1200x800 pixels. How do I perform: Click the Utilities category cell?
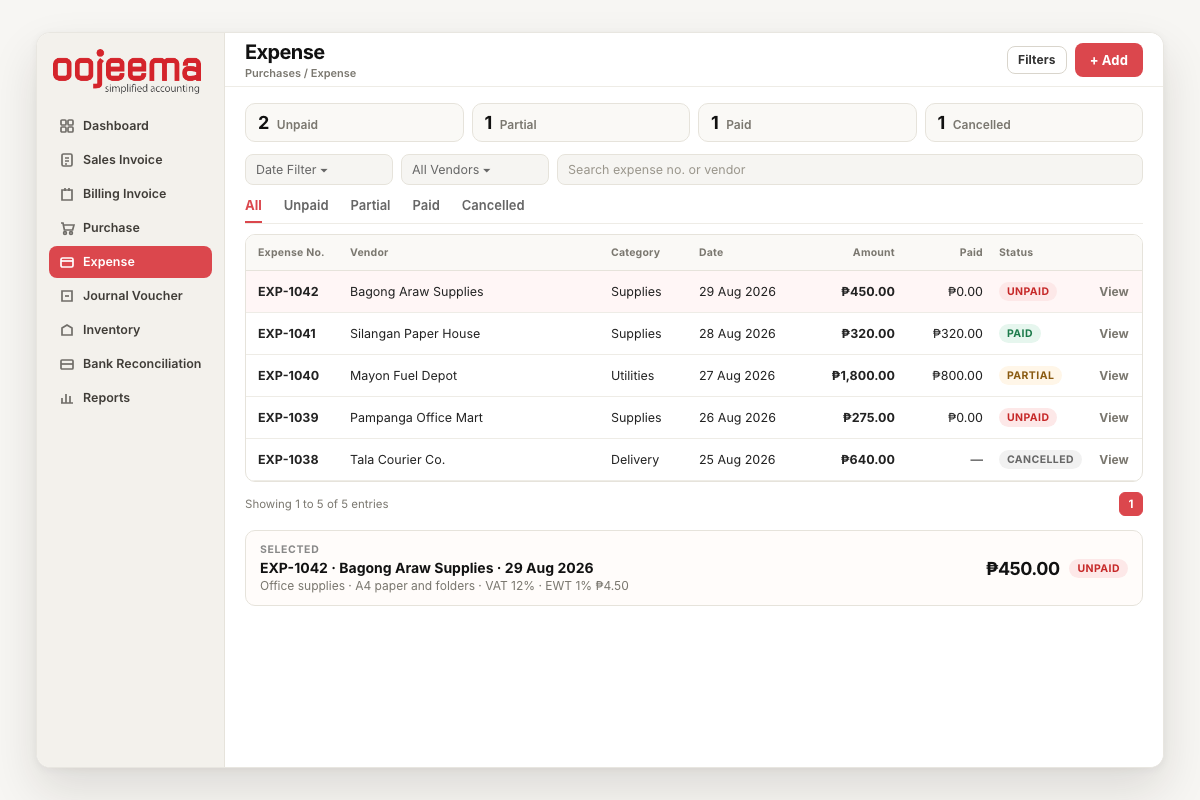pyautogui.click(x=632, y=376)
